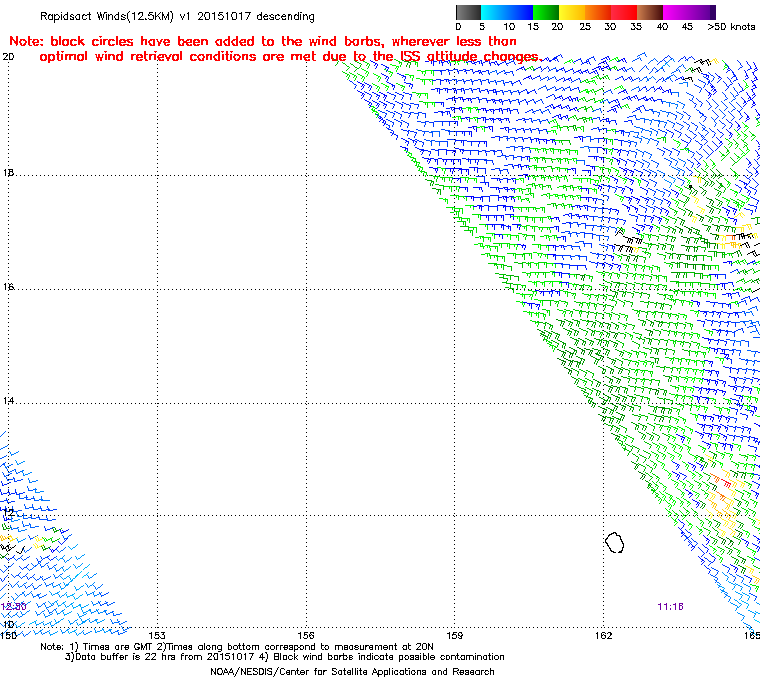Click the purple time label 12:50
The height and width of the screenshot is (688, 760).
coord(13,607)
